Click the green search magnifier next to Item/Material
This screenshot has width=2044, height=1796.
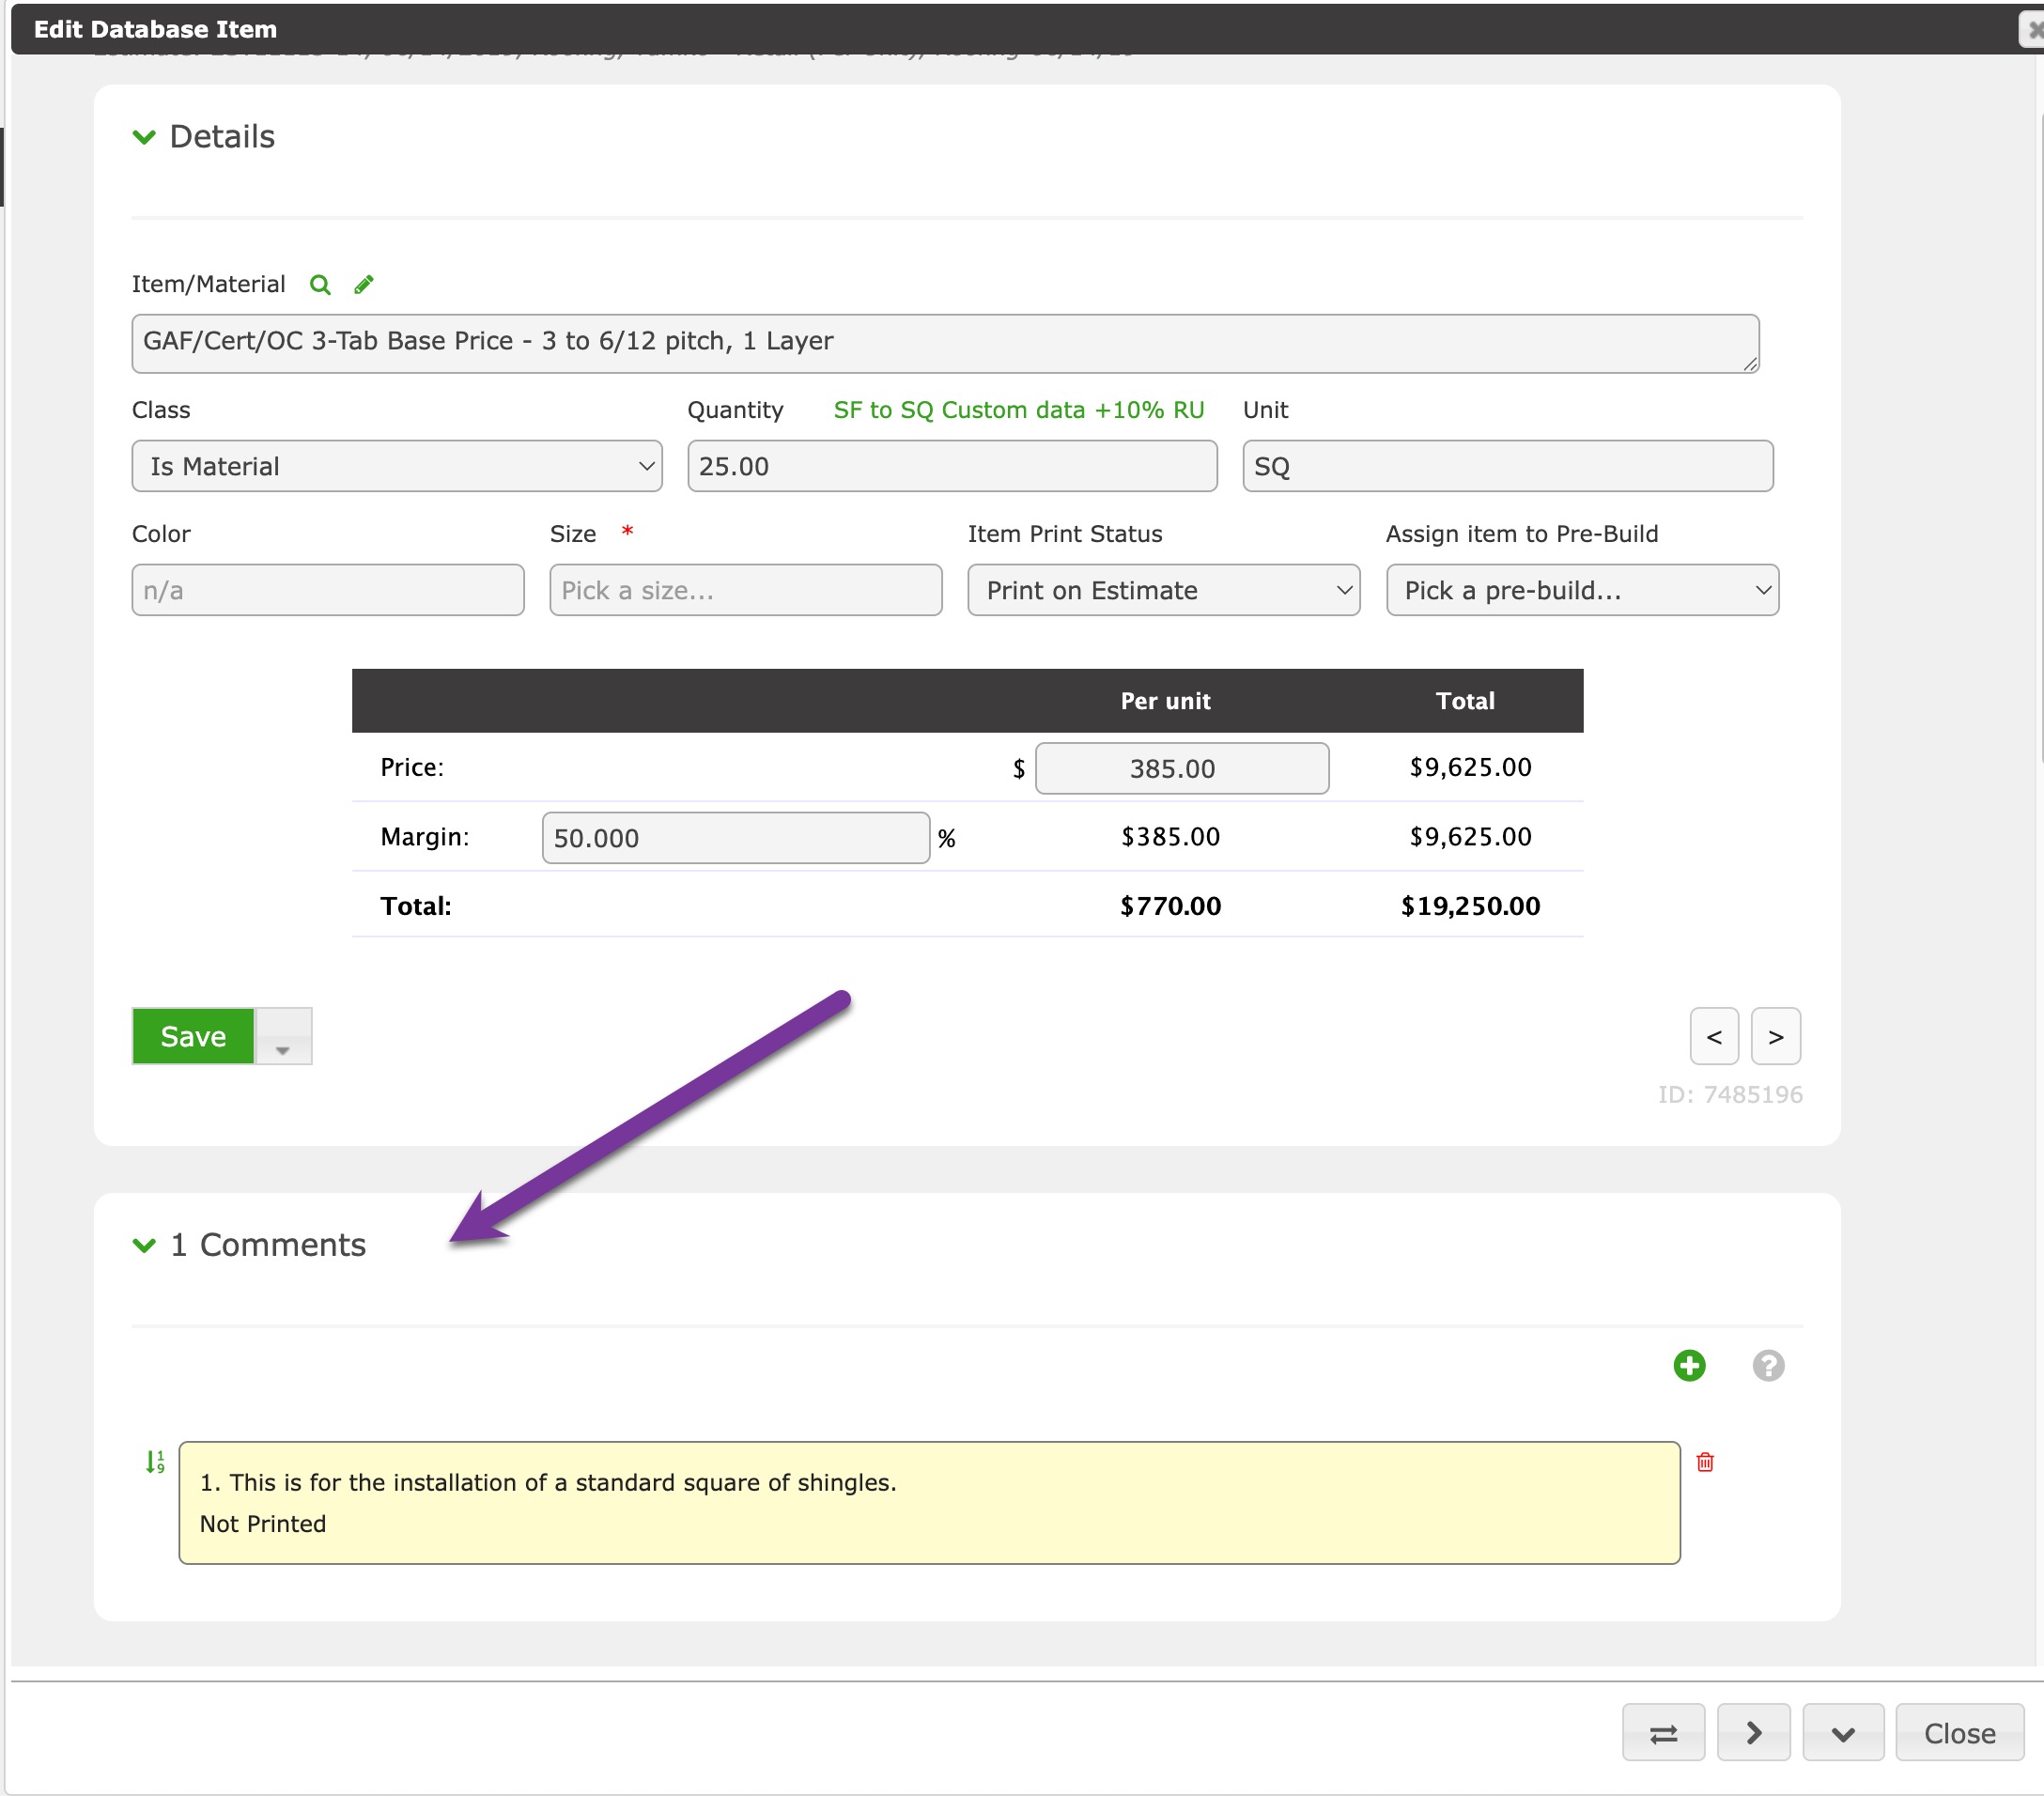click(320, 285)
